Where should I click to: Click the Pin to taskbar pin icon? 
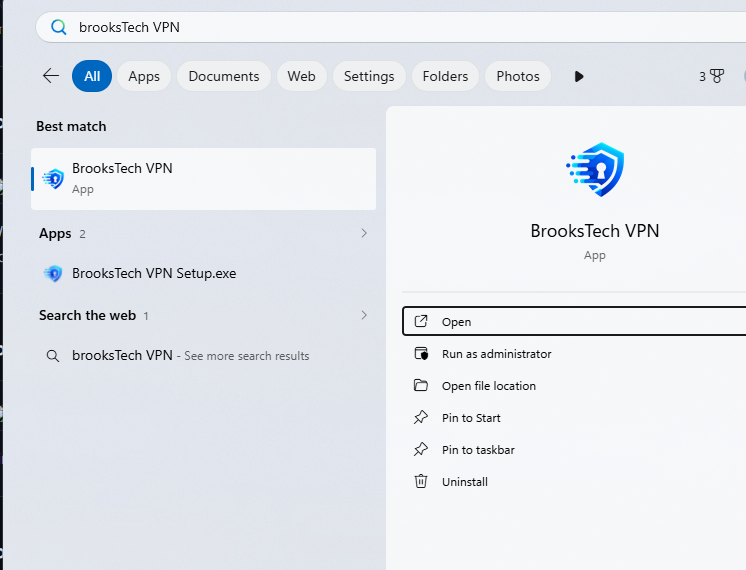point(421,449)
